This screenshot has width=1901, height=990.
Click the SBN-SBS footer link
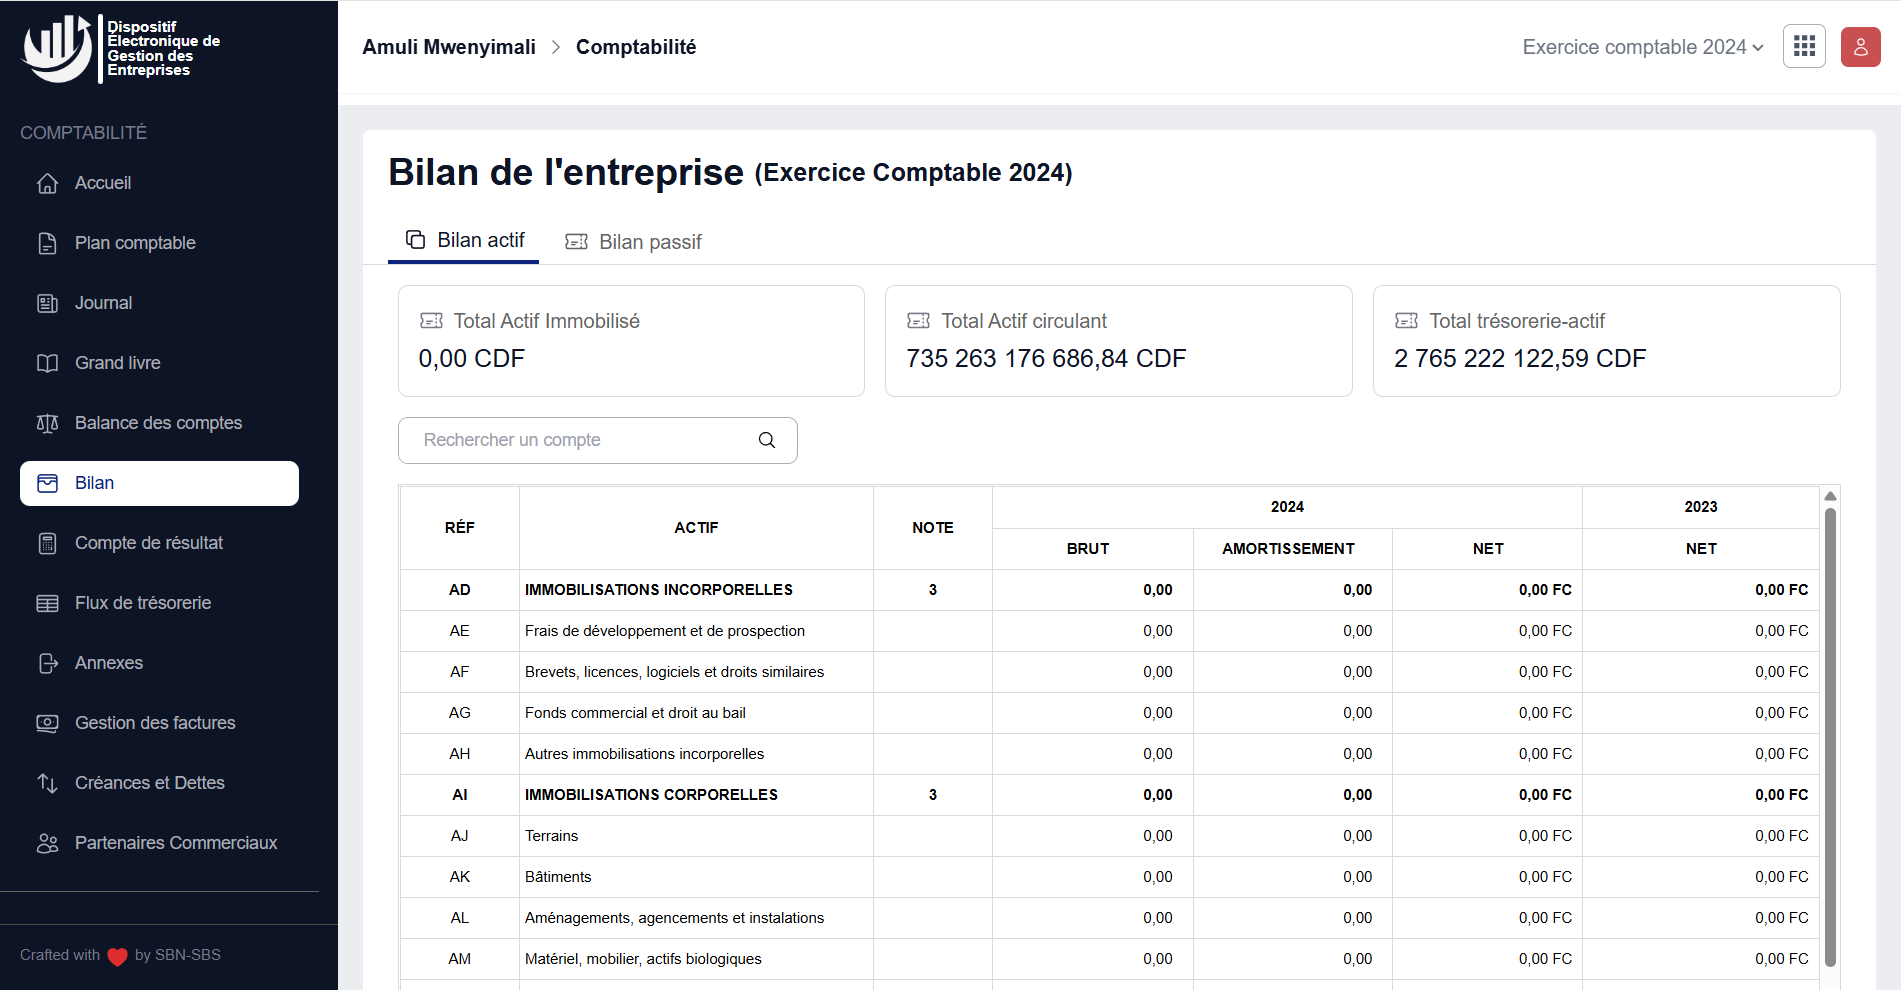tap(185, 954)
